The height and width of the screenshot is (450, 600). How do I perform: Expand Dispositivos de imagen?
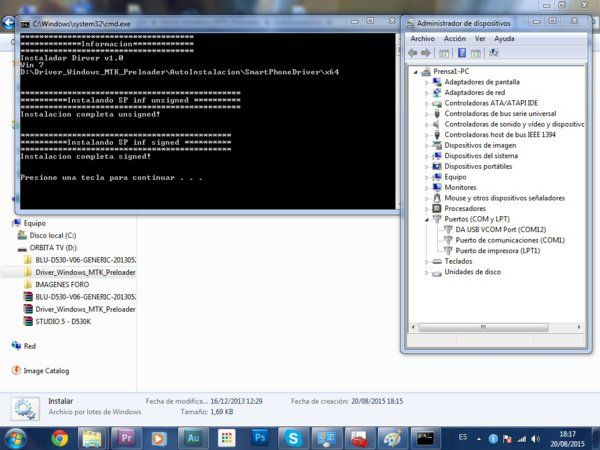pyautogui.click(x=426, y=146)
